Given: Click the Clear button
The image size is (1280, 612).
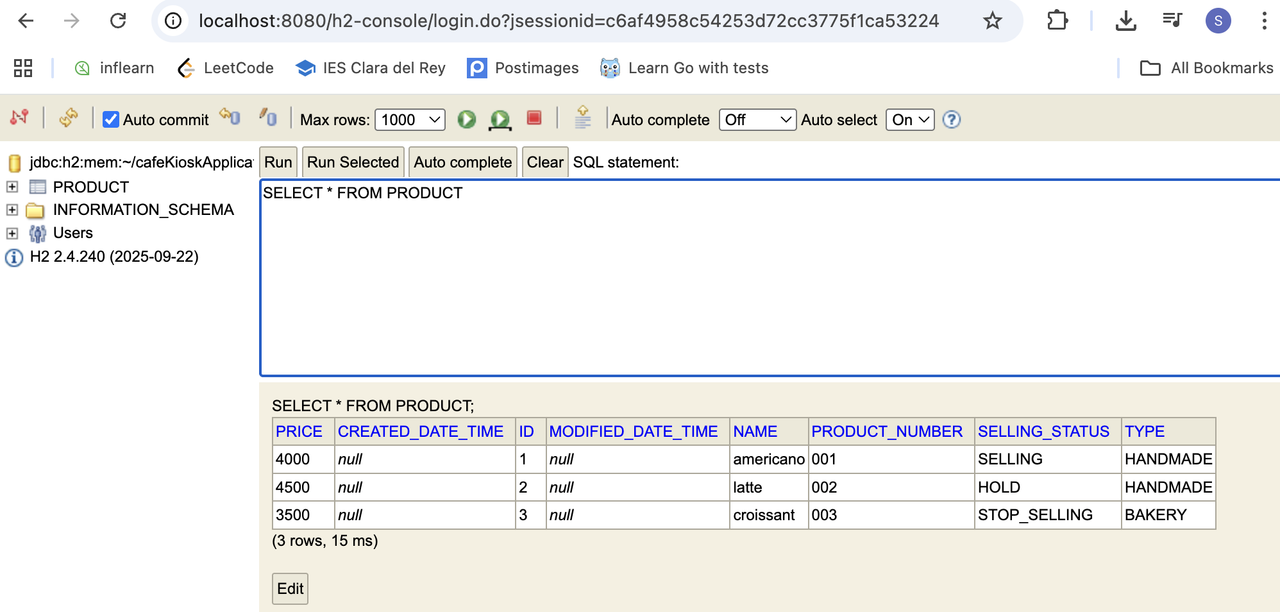Looking at the screenshot, I should point(545,162).
